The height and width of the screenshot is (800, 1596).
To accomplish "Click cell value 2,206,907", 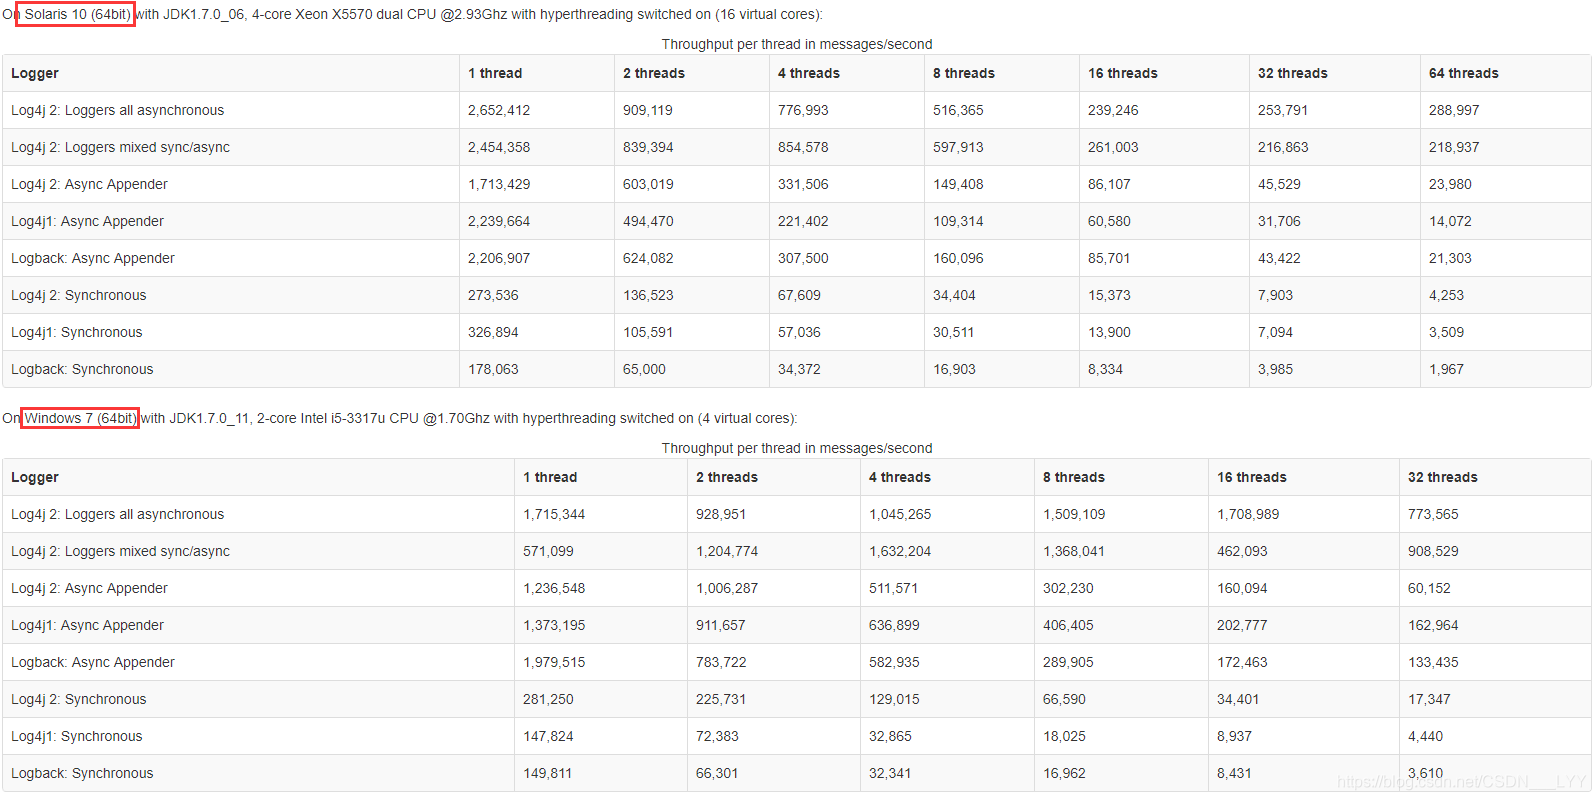I will coord(499,258).
